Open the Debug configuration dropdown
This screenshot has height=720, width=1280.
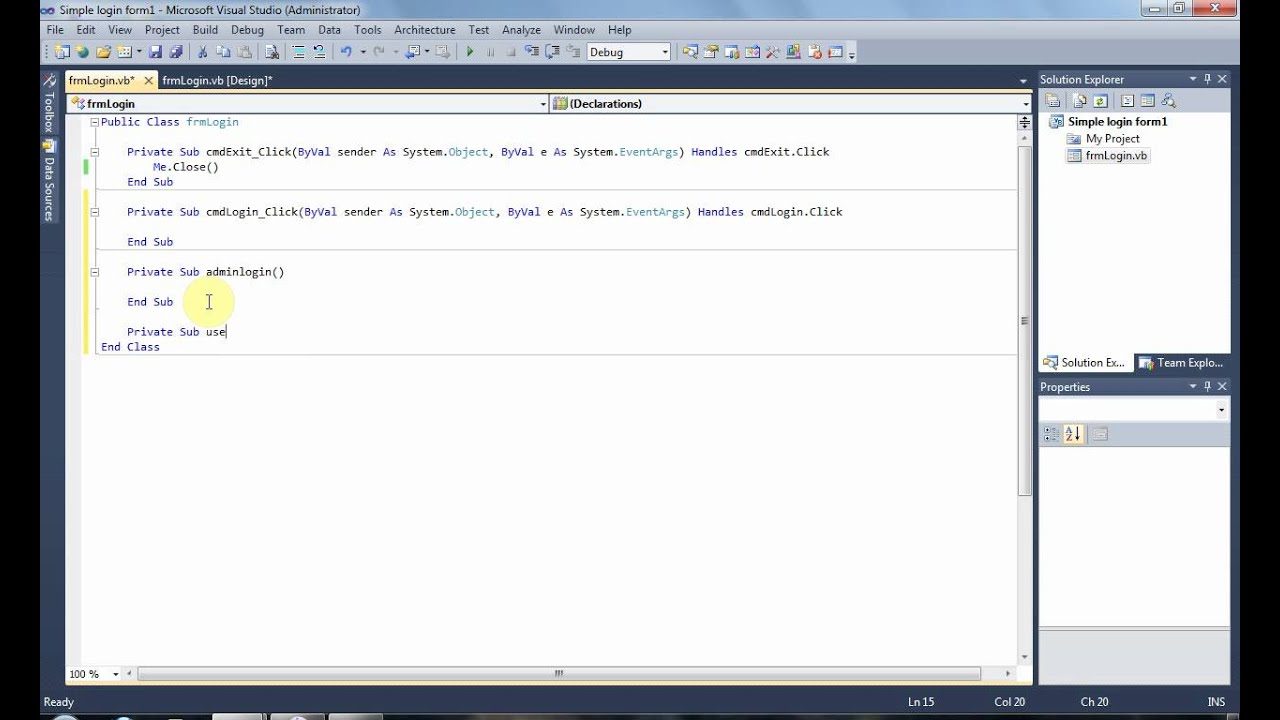click(665, 52)
